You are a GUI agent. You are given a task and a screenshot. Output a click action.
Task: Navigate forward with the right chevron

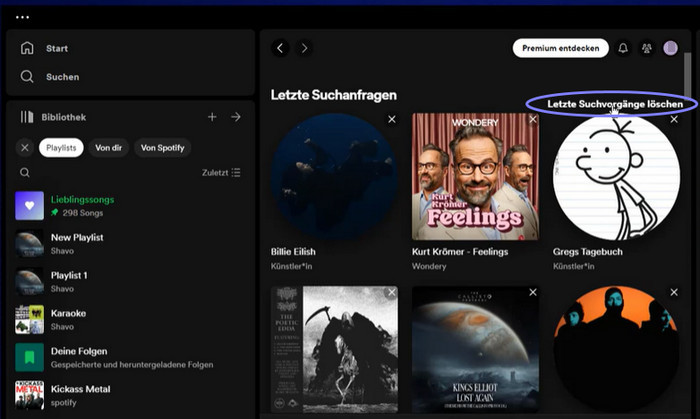(x=304, y=48)
